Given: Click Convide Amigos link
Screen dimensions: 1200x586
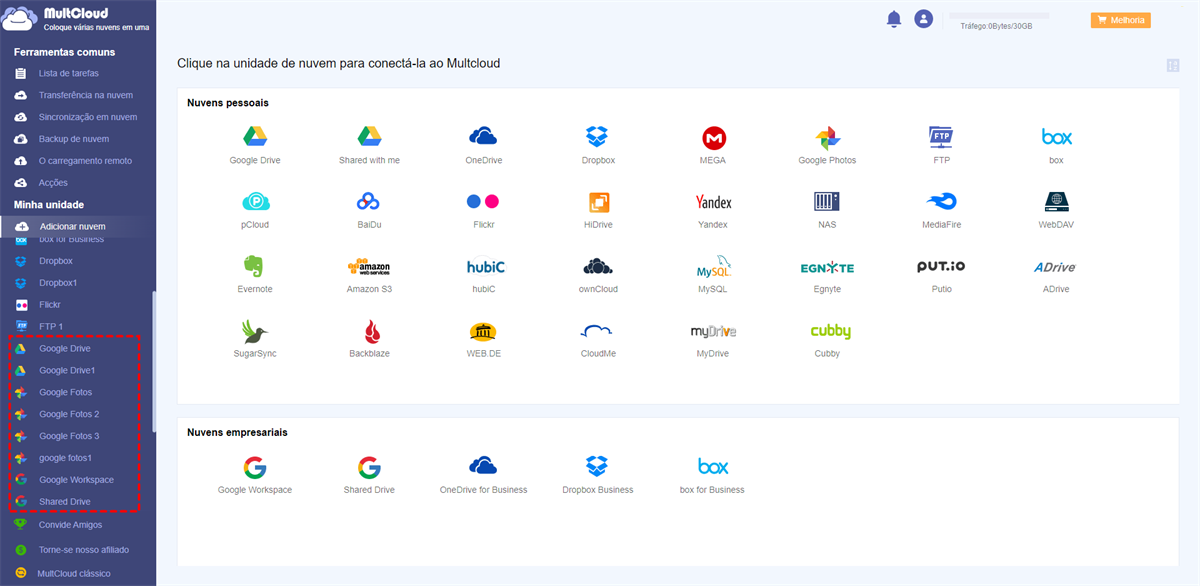Looking at the screenshot, I should tap(70, 525).
